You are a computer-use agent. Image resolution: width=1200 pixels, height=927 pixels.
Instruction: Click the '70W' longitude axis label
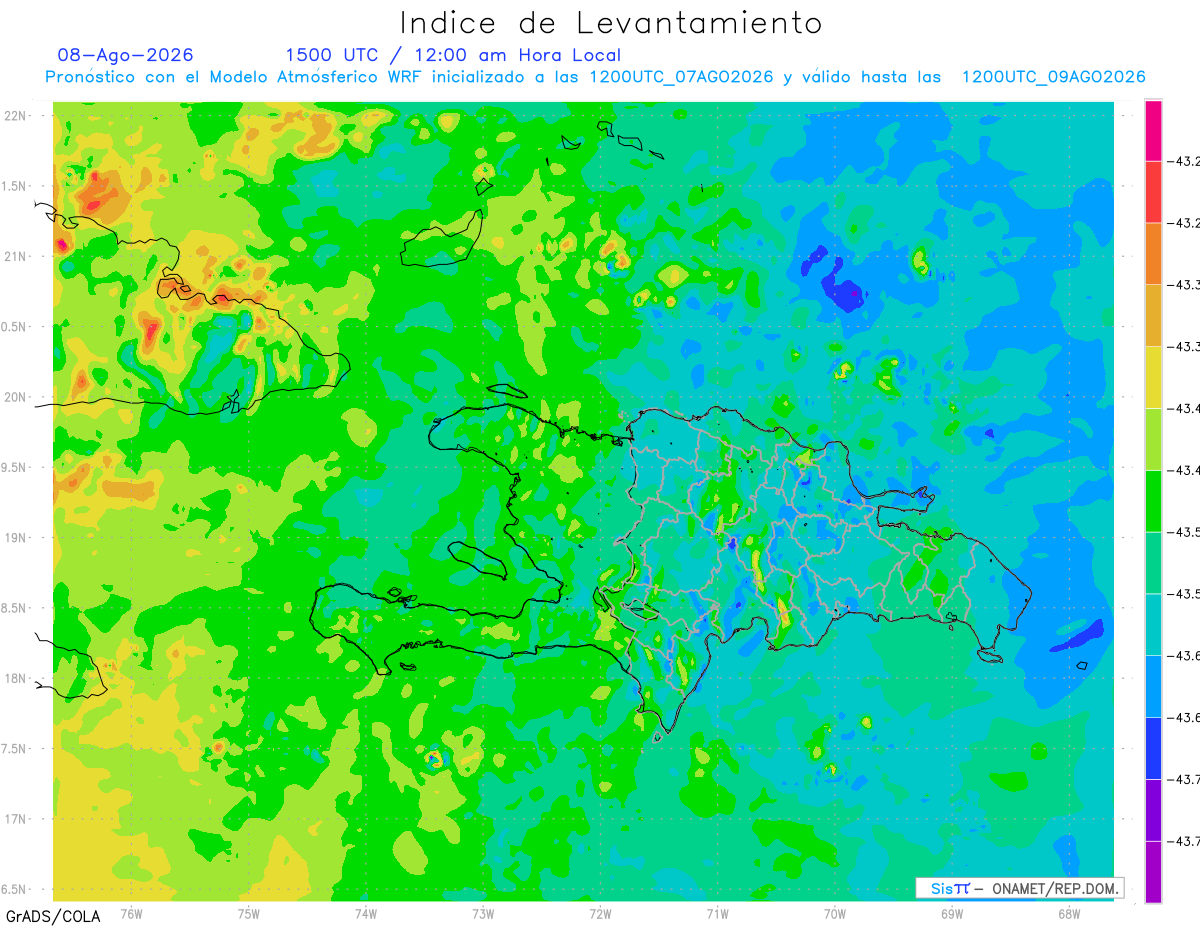834,912
